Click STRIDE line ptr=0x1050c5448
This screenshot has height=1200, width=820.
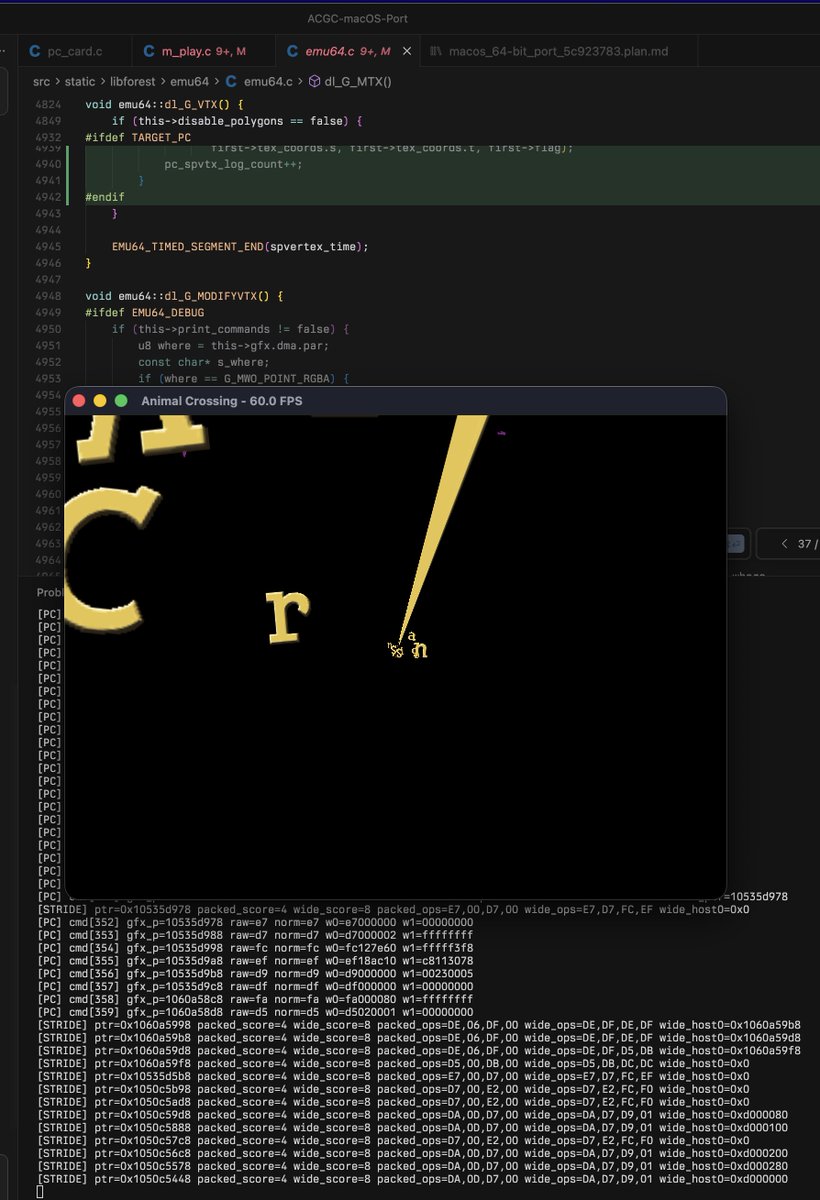412,1179
